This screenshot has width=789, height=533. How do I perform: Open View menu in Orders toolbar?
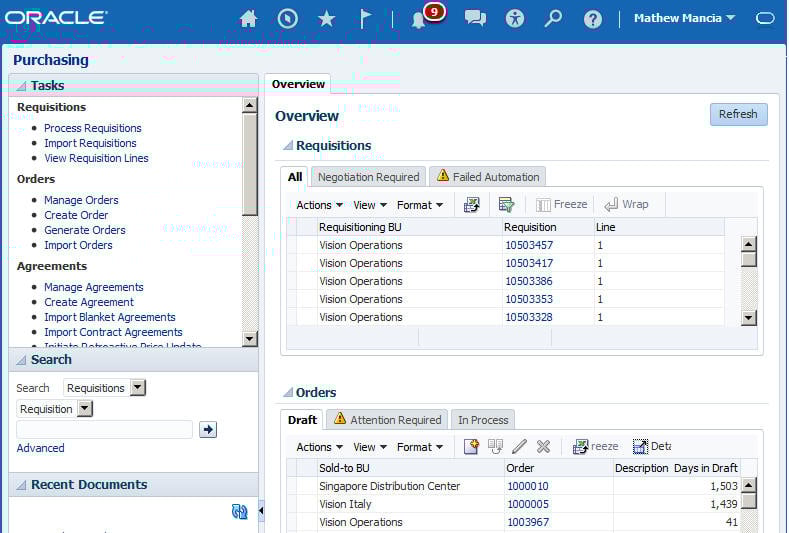(x=370, y=447)
